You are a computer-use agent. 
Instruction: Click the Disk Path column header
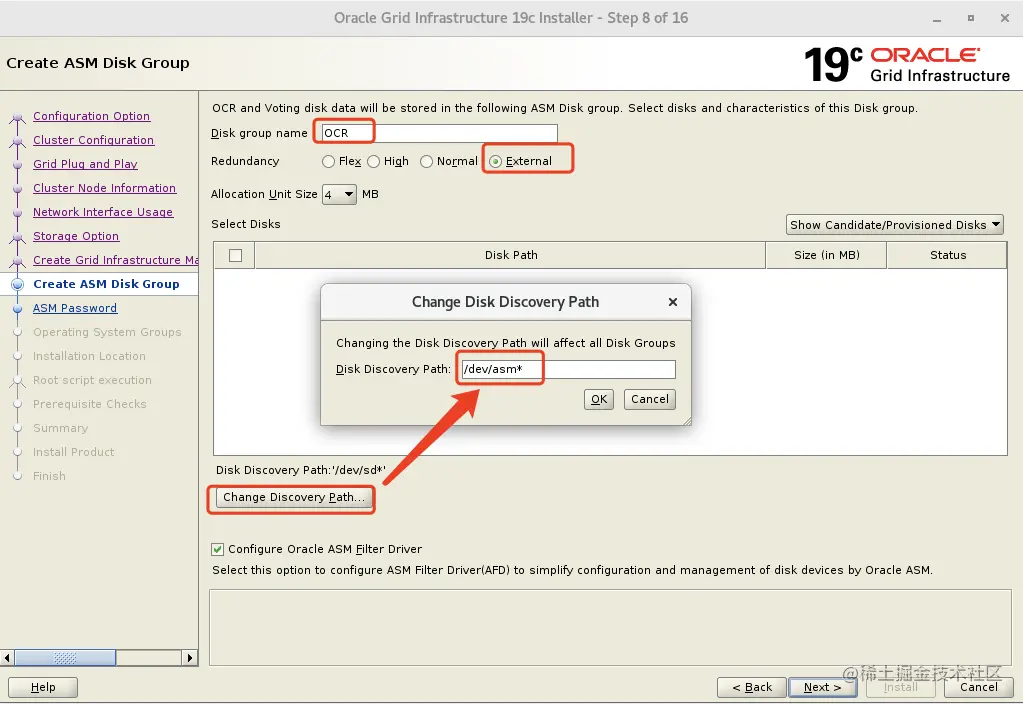pyautogui.click(x=511, y=255)
